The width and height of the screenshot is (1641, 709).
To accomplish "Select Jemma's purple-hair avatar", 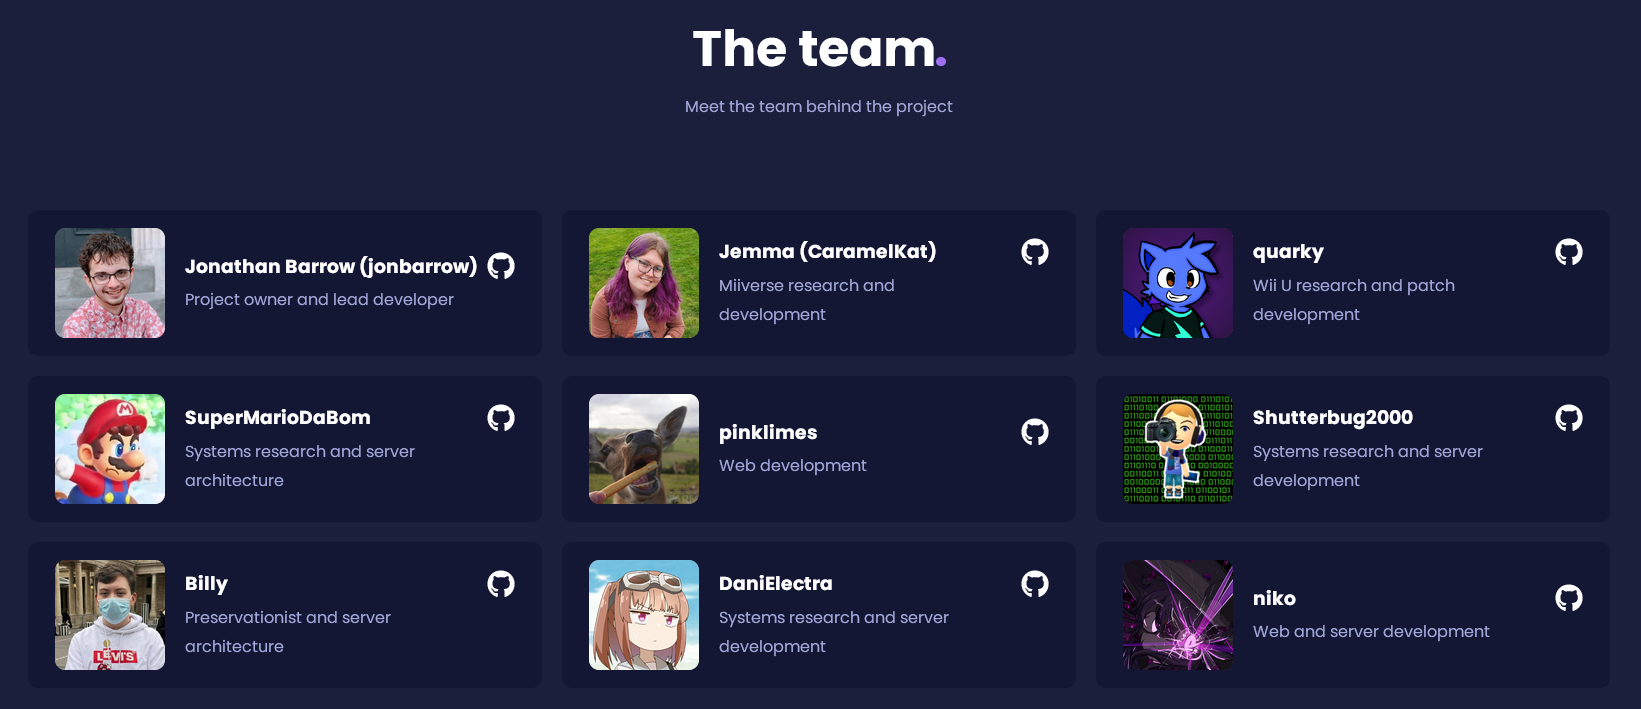I will tap(644, 283).
